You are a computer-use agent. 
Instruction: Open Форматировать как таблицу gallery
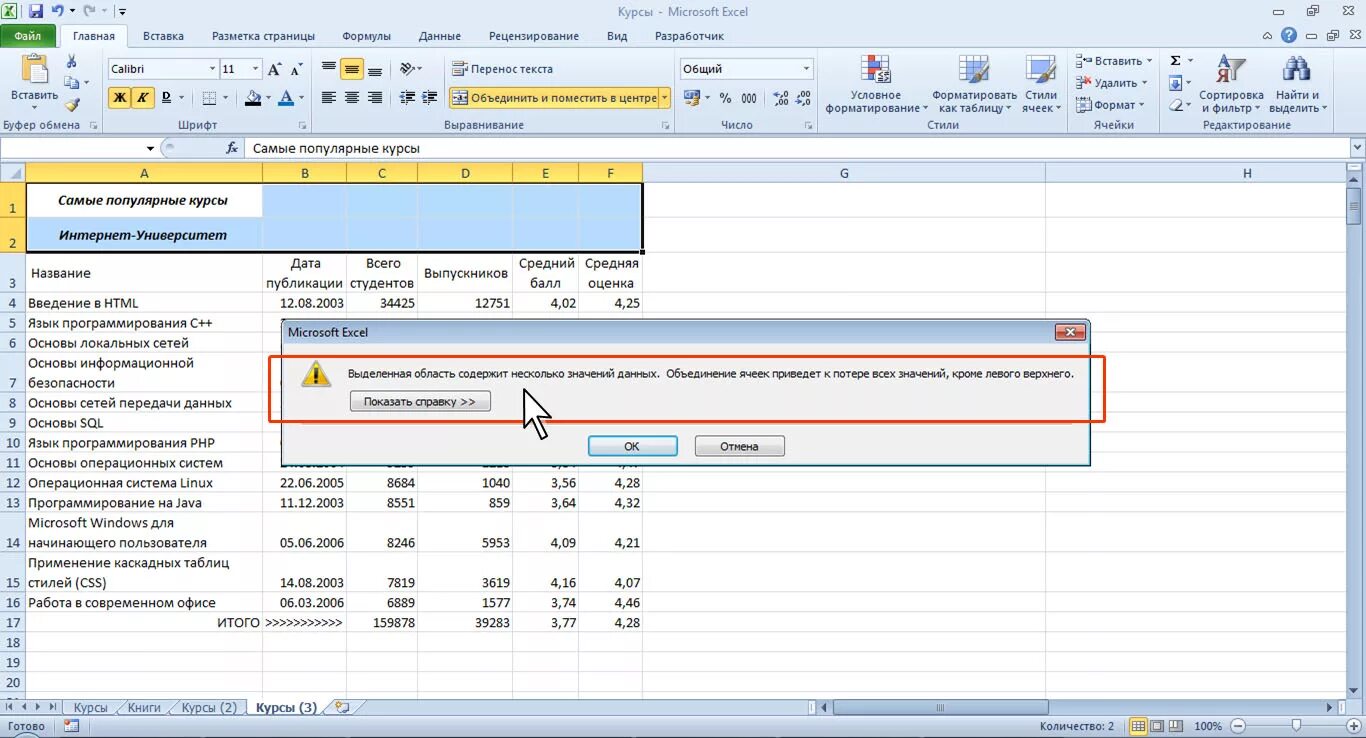point(974,84)
